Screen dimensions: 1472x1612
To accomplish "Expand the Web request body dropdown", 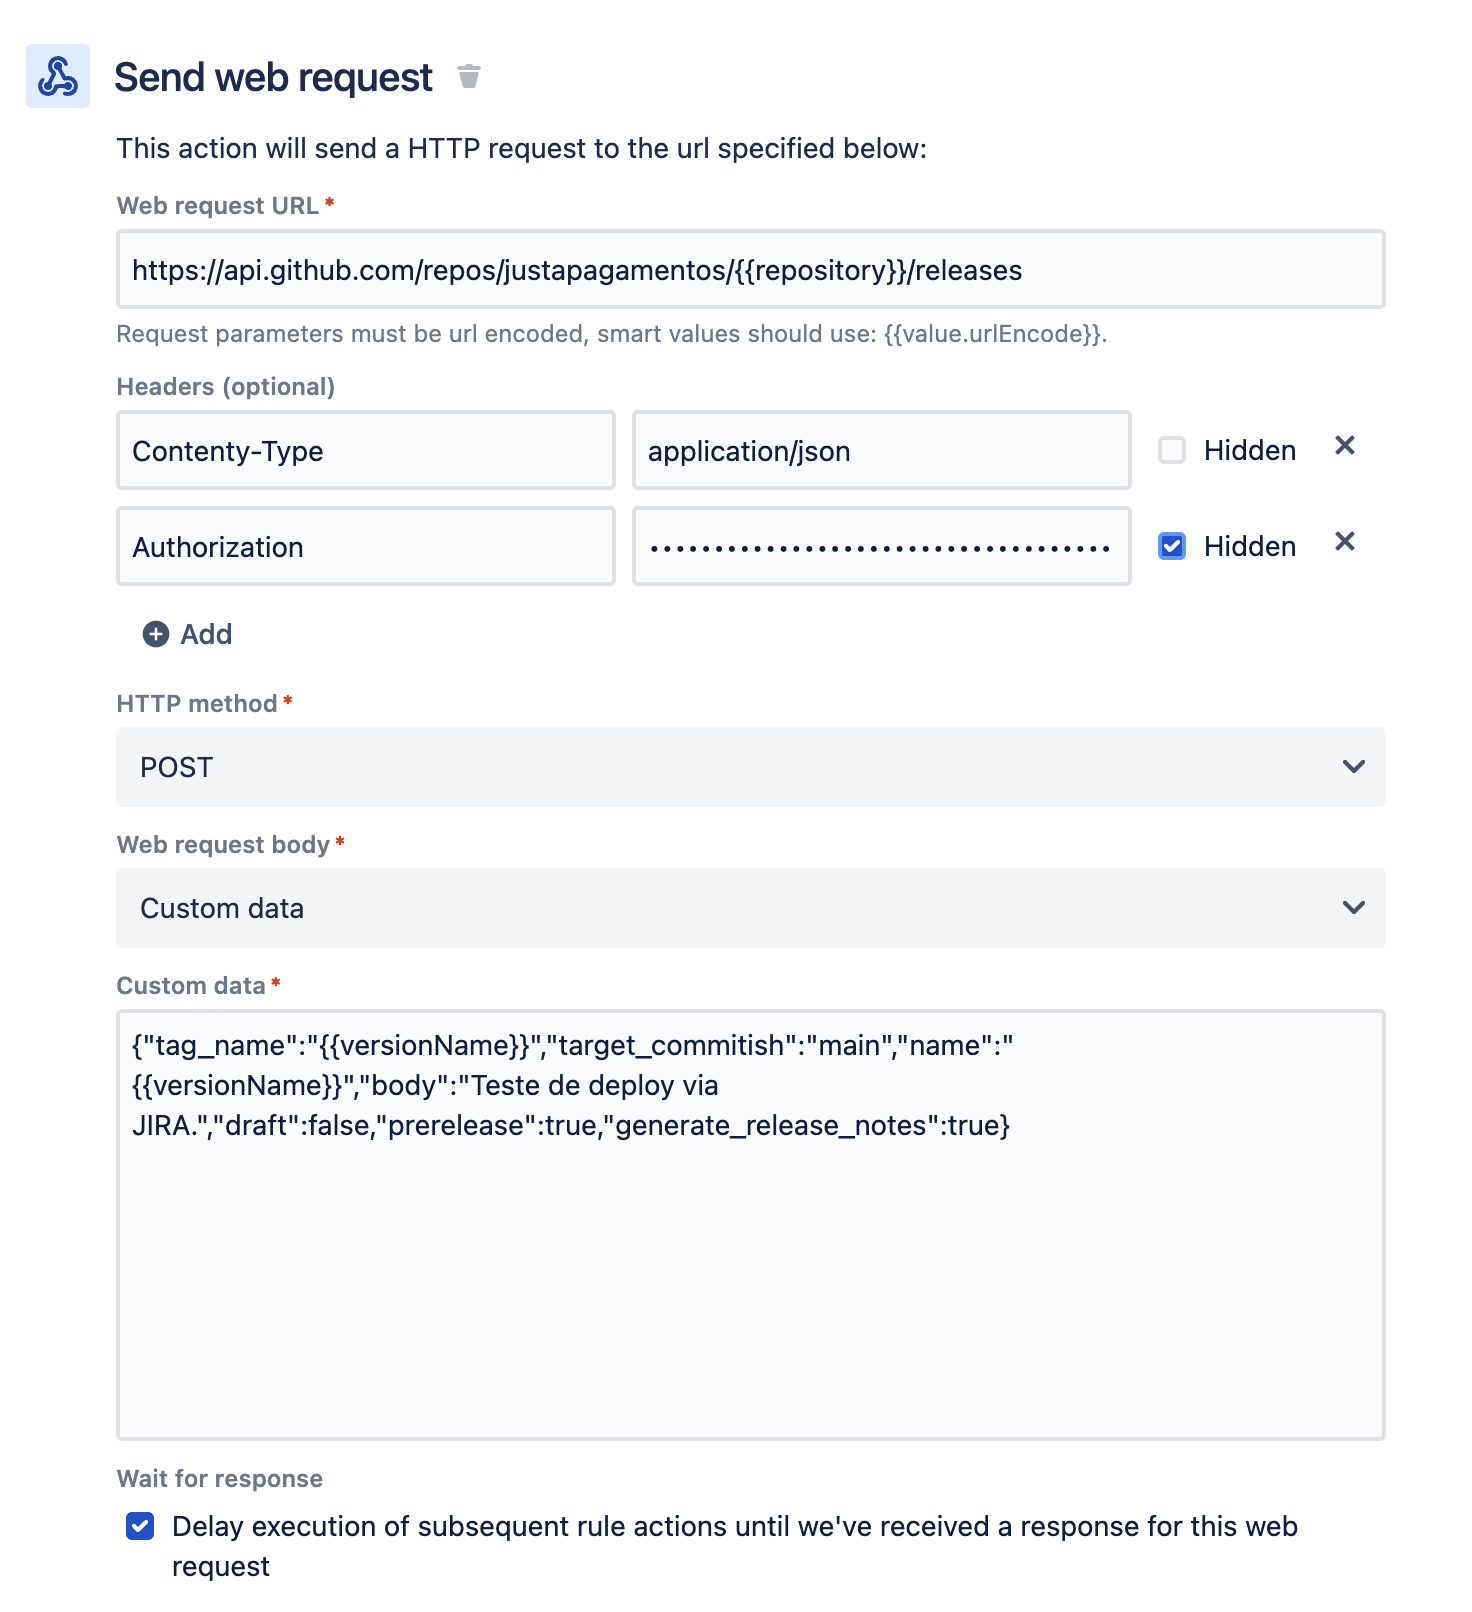I will tap(751, 908).
